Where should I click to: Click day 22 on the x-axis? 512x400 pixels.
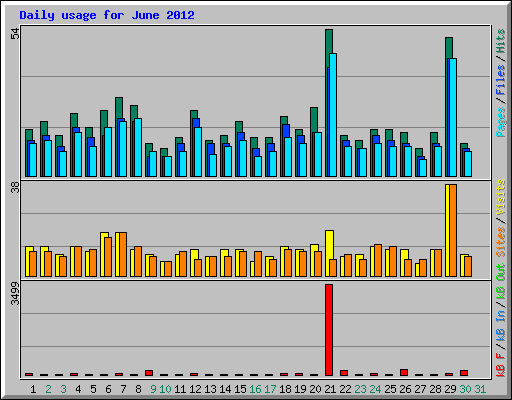click(345, 389)
